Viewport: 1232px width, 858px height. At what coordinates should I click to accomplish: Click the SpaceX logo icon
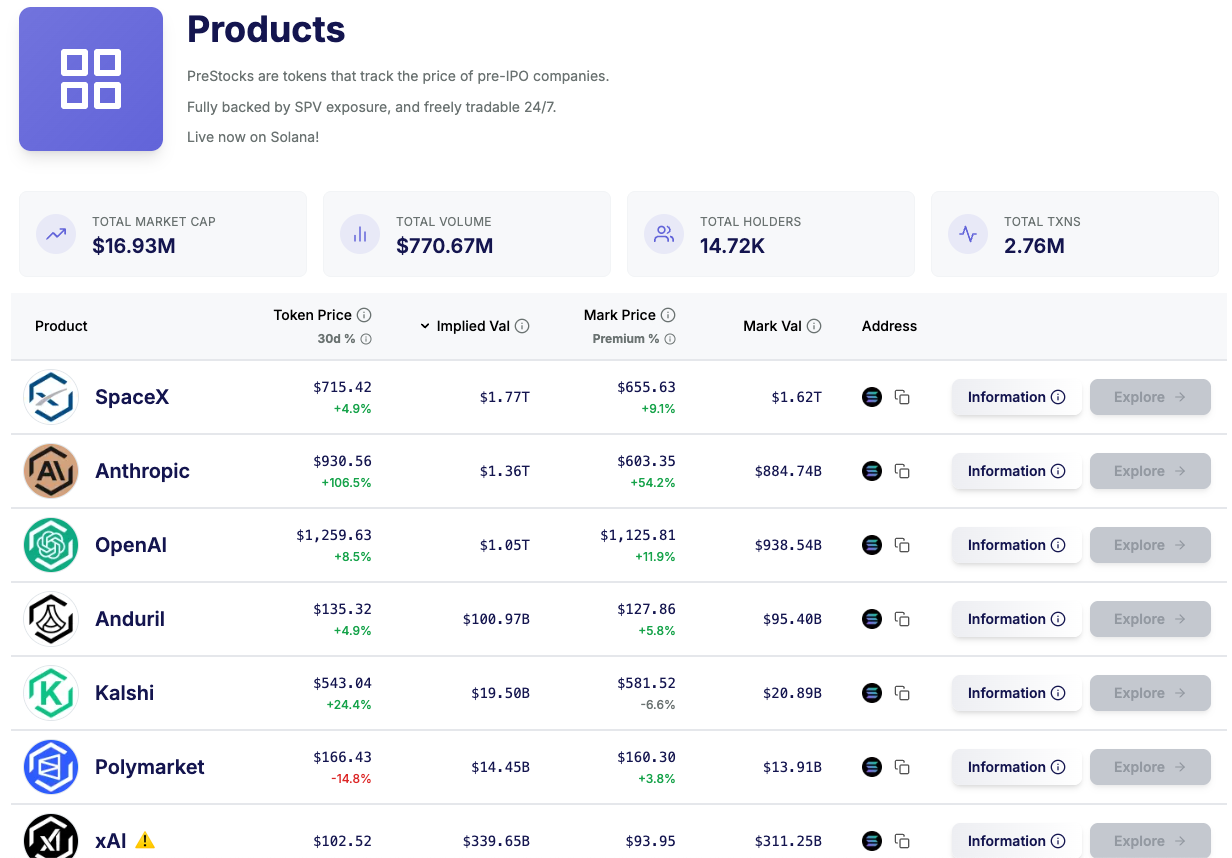pos(50,397)
